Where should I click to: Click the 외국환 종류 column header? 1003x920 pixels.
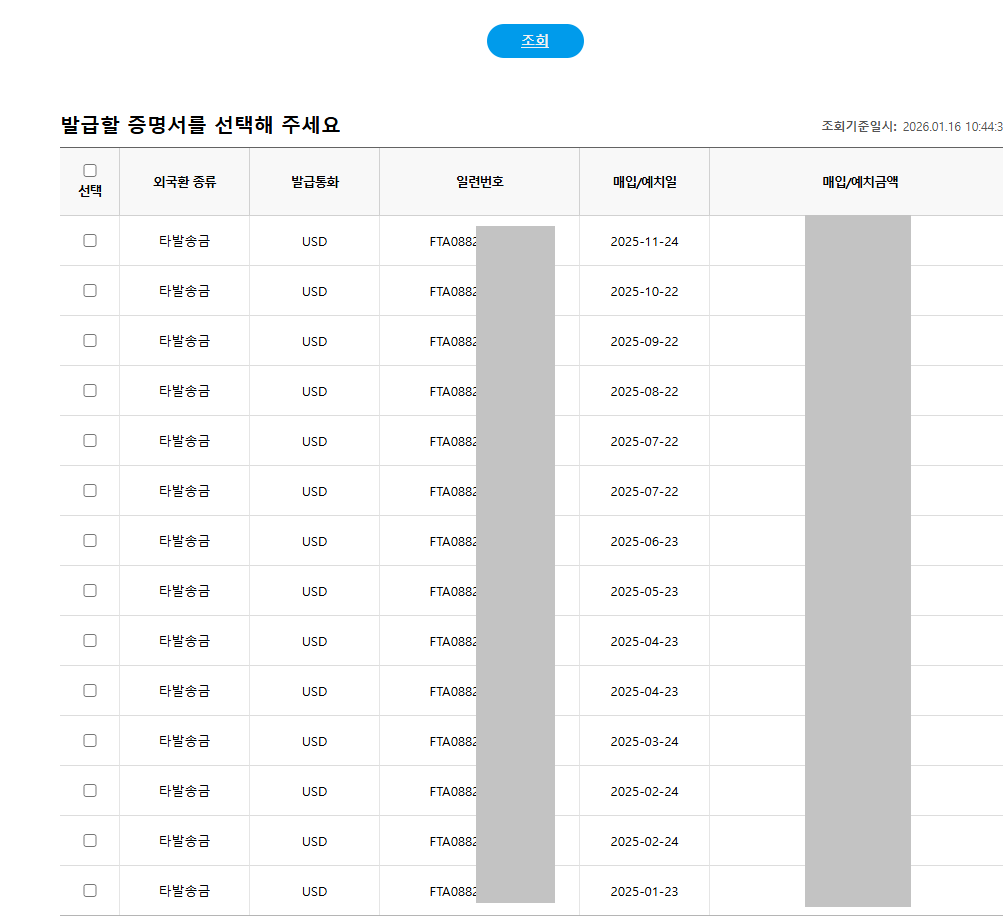[x=184, y=182]
